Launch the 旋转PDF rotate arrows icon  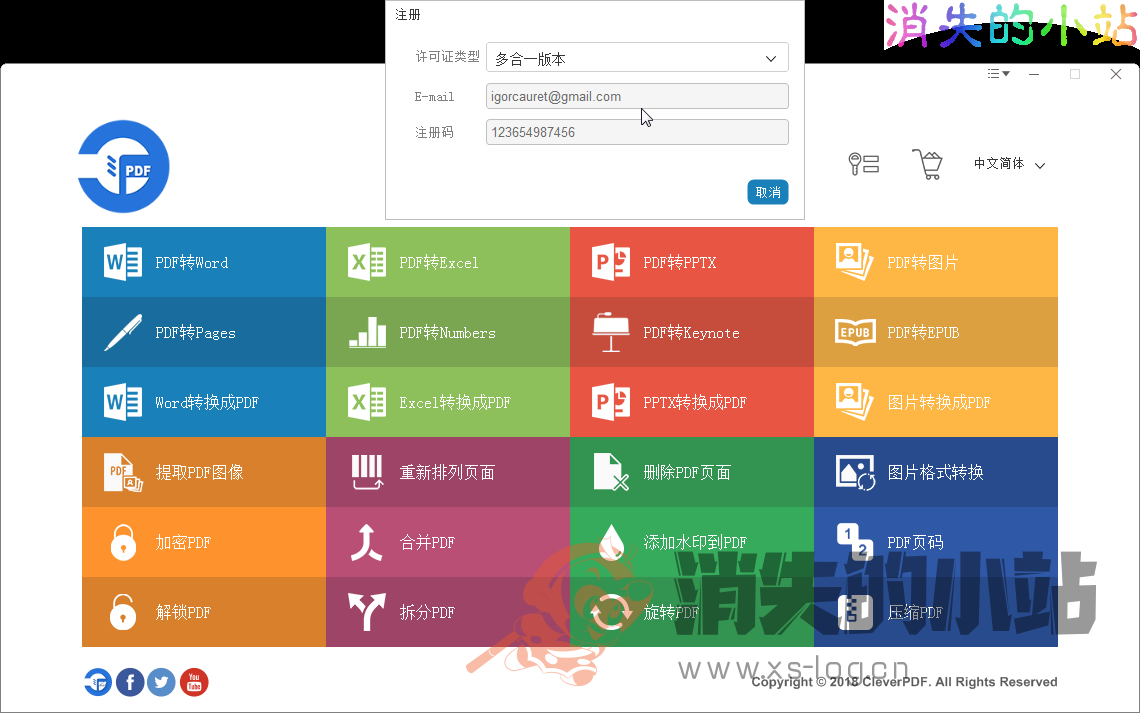(611, 612)
